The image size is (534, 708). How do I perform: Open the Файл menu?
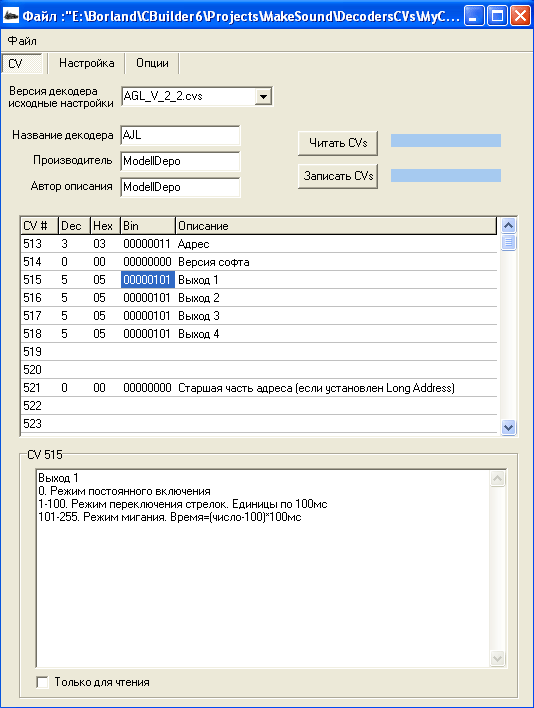click(x=22, y=41)
